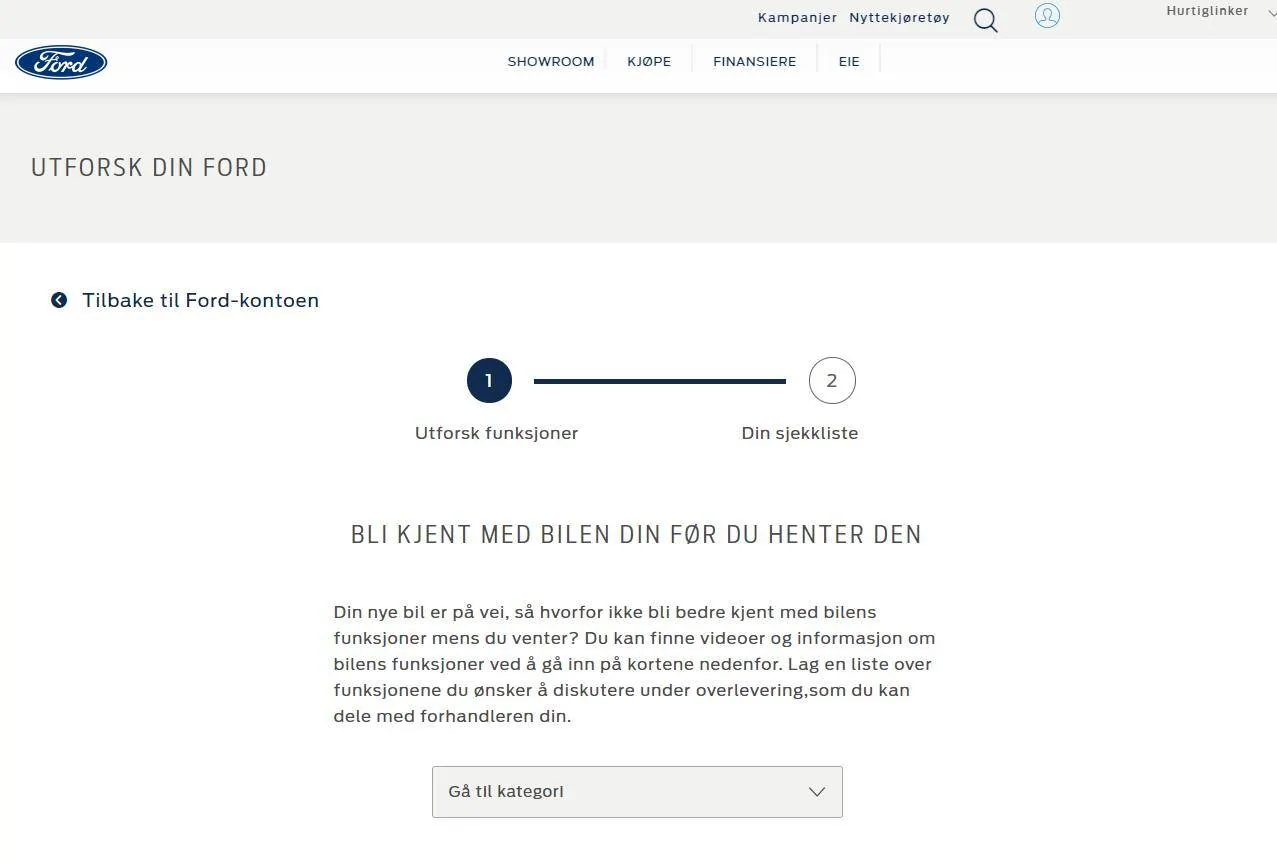The image size is (1277, 862).
Task: Open the FINANSIERE menu
Action: click(755, 61)
